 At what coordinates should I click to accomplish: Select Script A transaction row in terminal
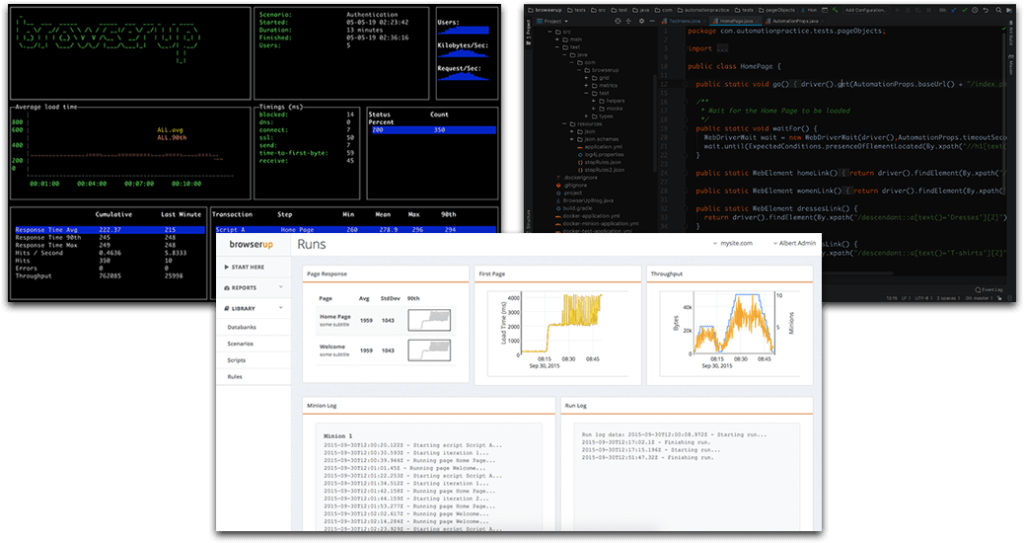pos(355,230)
